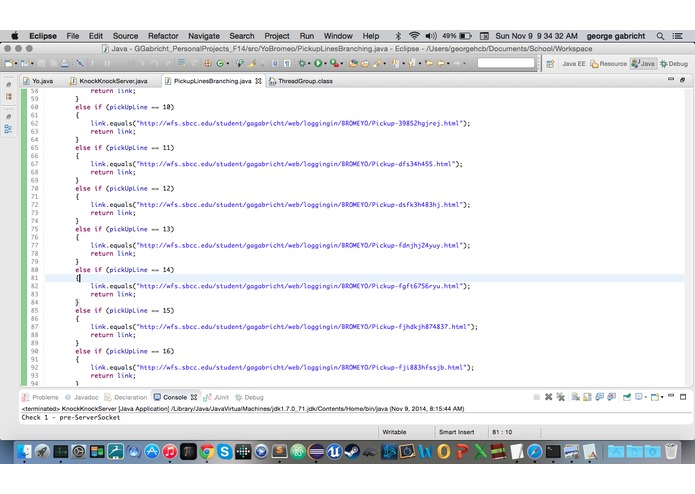Open the Open Console dropdown arrow

click(x=662, y=397)
